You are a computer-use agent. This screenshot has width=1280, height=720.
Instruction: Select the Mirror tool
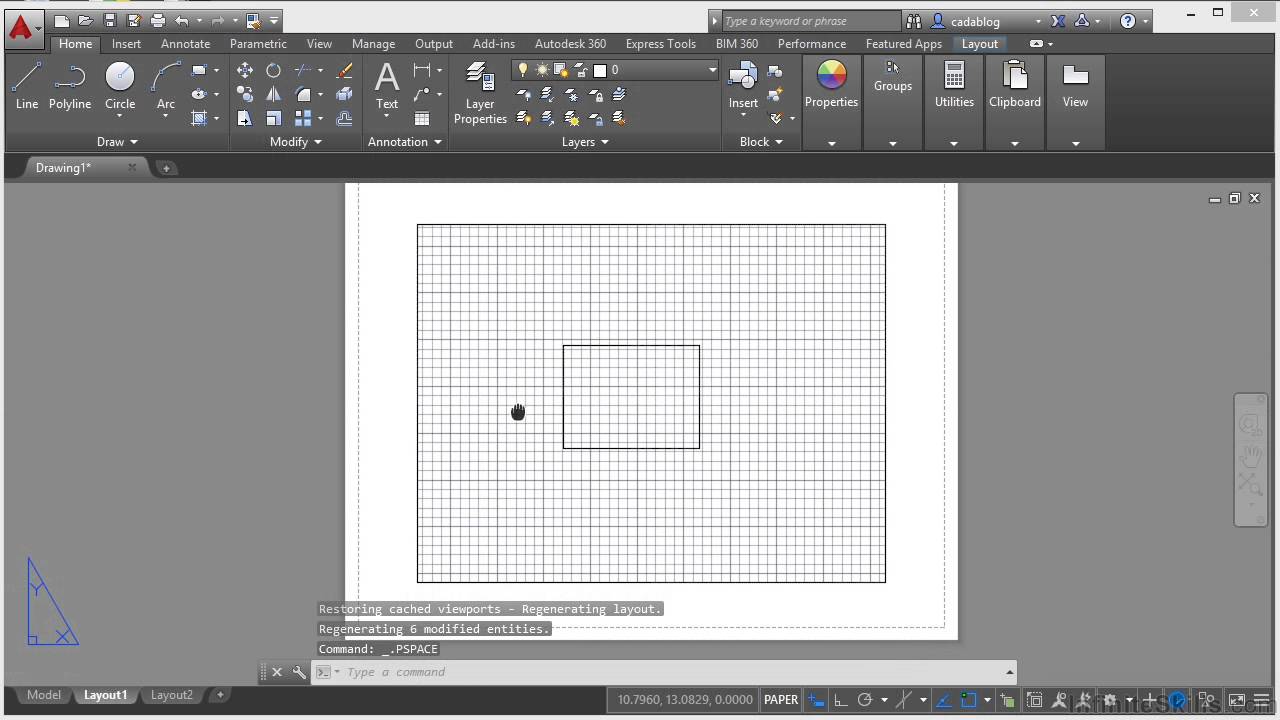coord(273,95)
